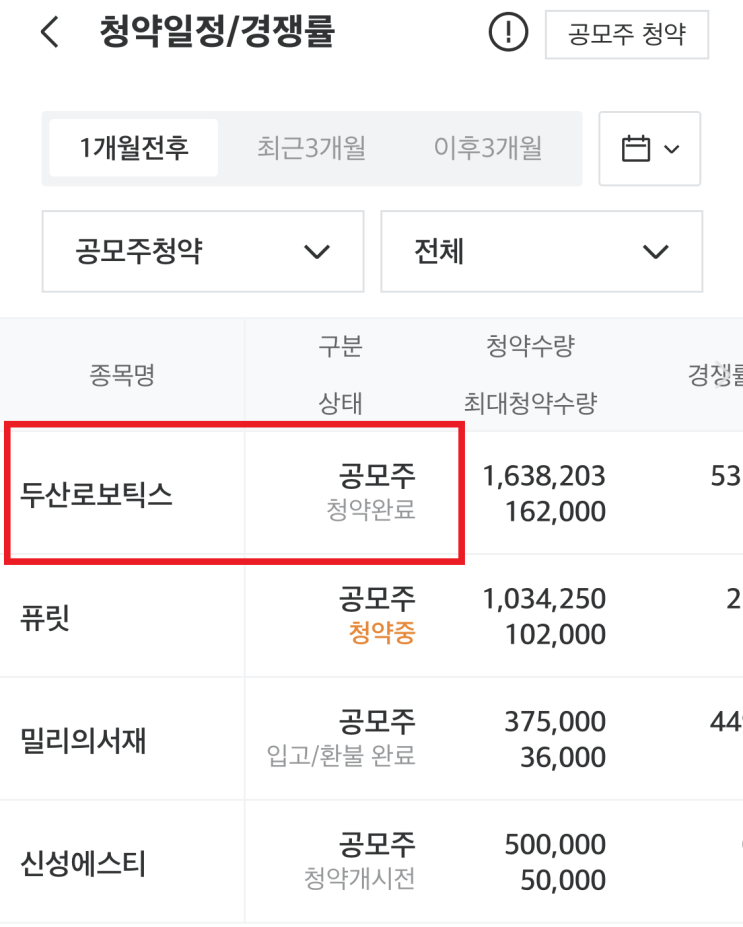Click the 청약수량 column header
This screenshot has height=927, width=743.
click(530, 347)
